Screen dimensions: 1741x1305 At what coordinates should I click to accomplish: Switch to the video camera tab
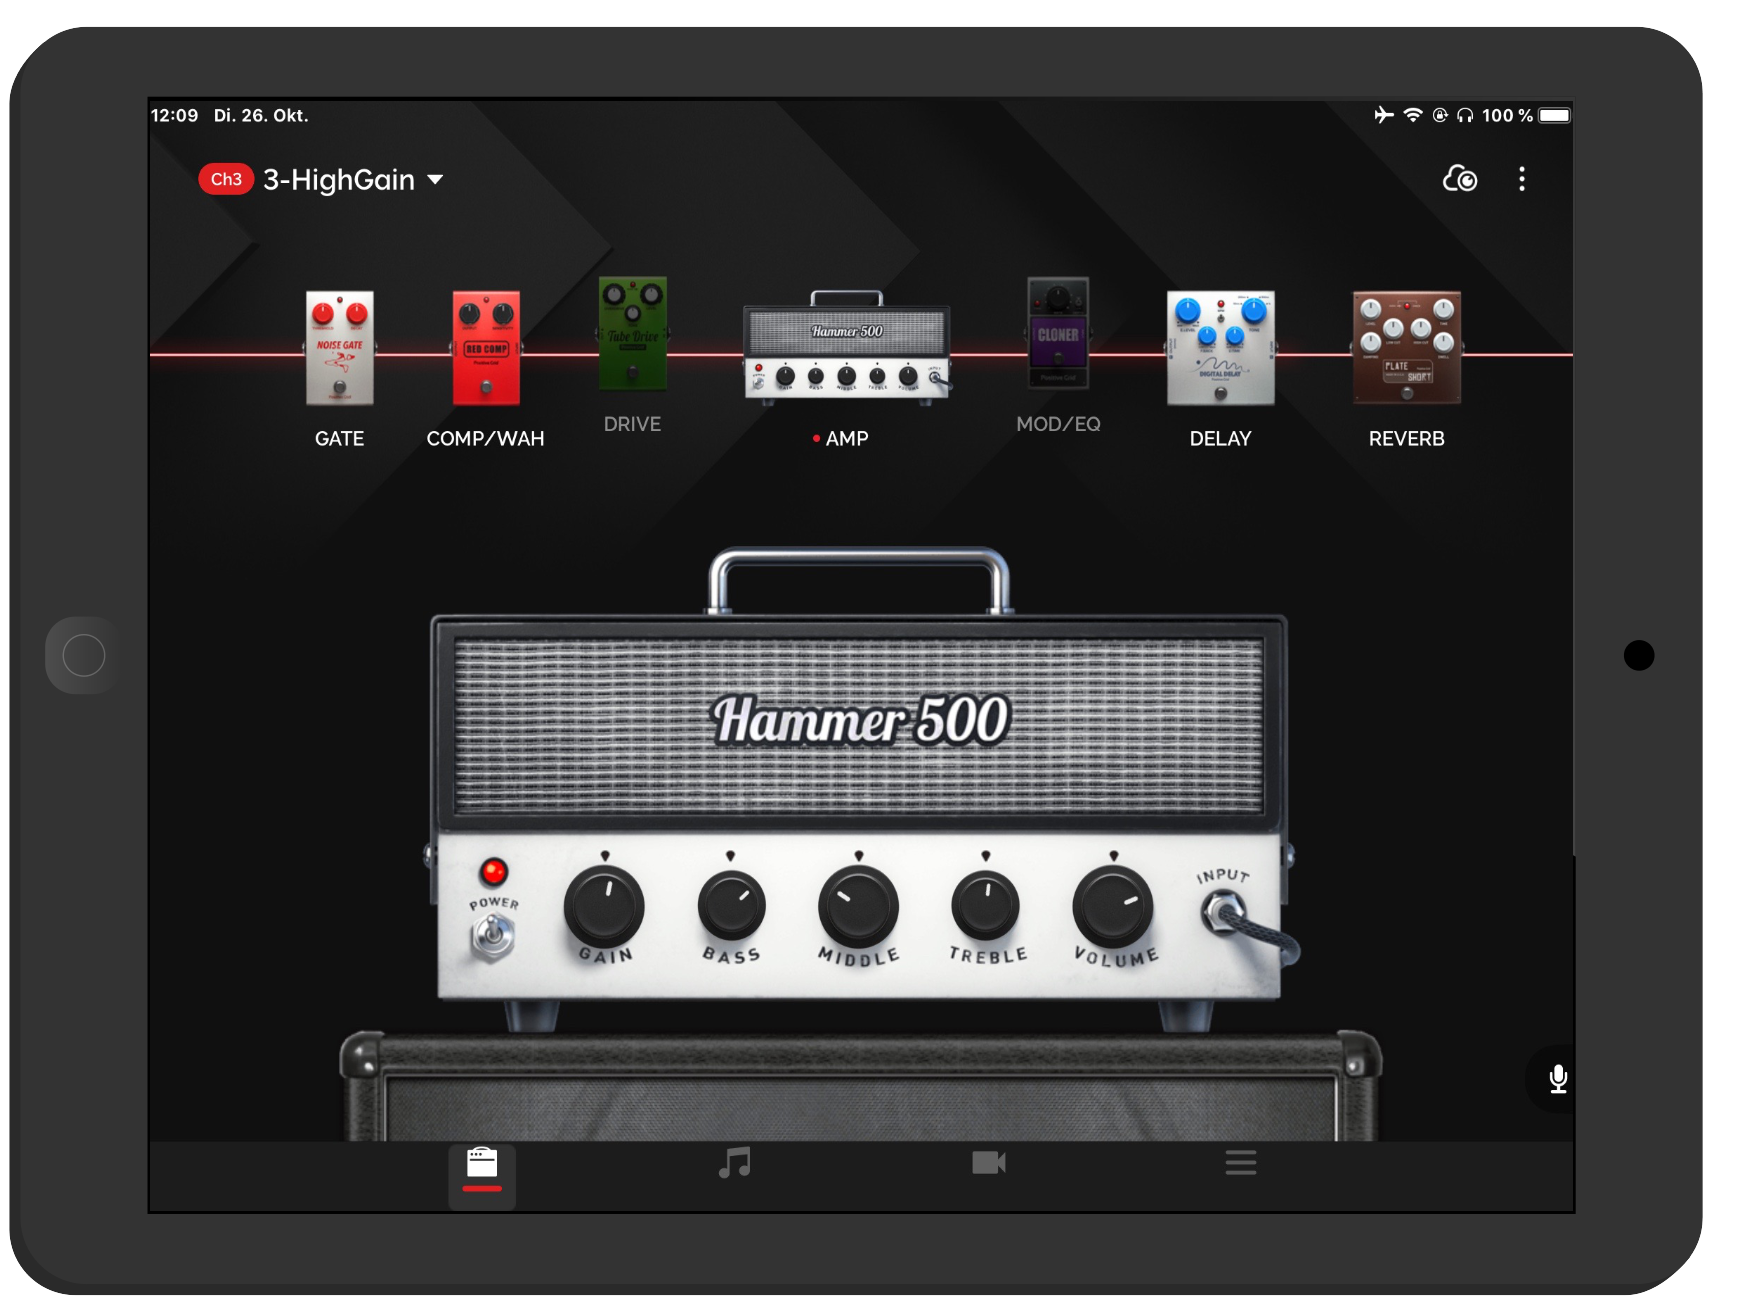coord(988,1163)
